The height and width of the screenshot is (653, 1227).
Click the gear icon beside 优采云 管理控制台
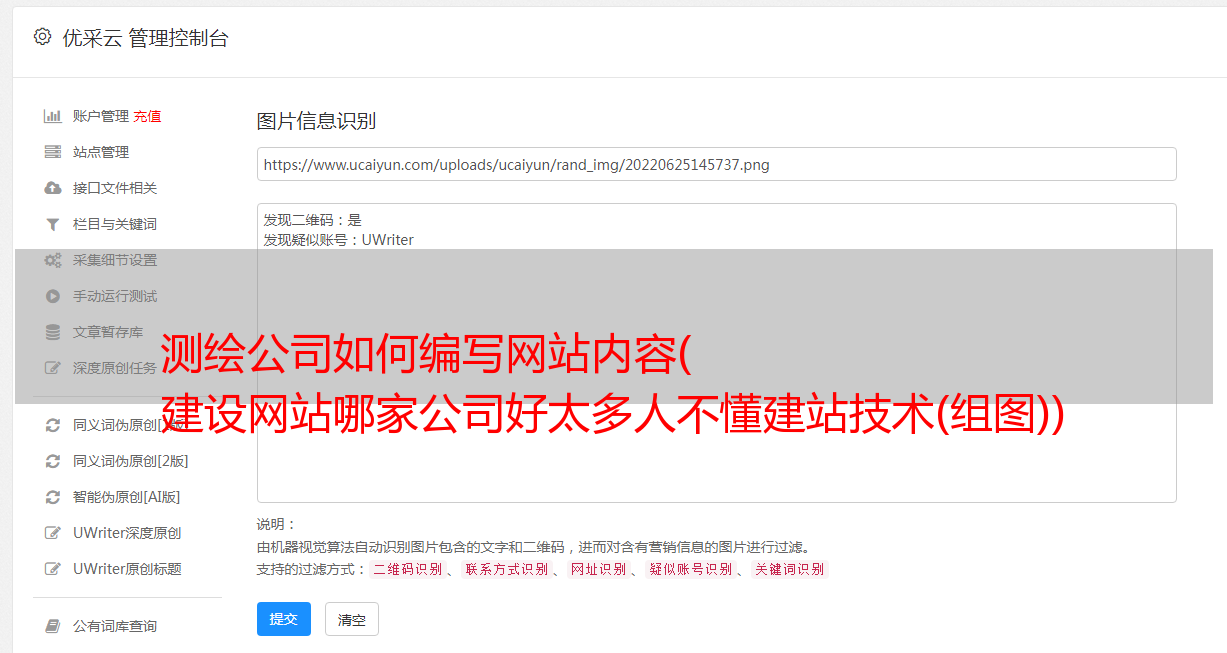pyautogui.click(x=42, y=37)
